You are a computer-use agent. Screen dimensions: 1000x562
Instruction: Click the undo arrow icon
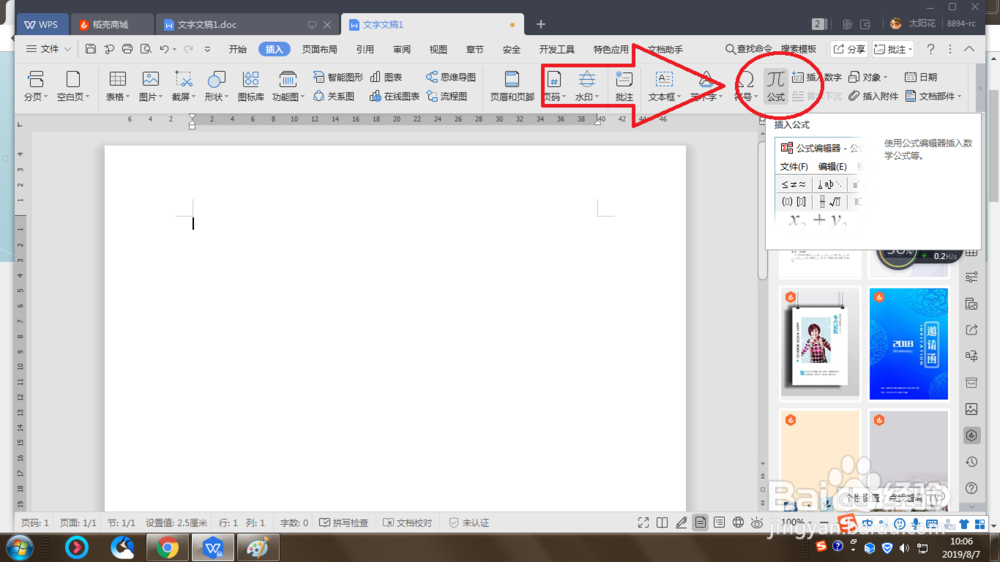164,49
